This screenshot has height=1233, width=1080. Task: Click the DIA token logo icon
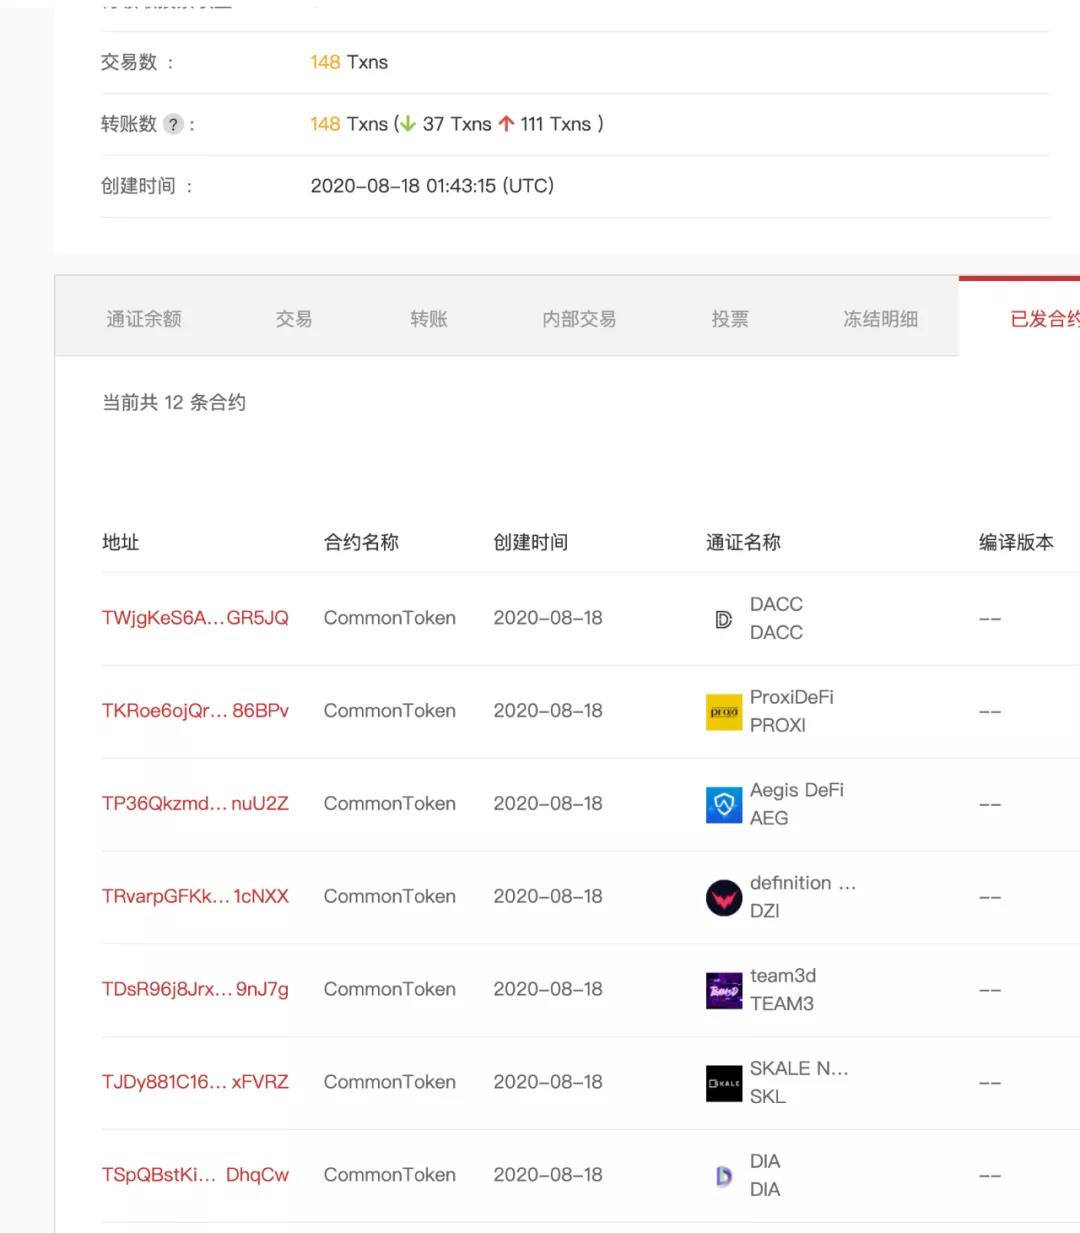coord(723,1175)
